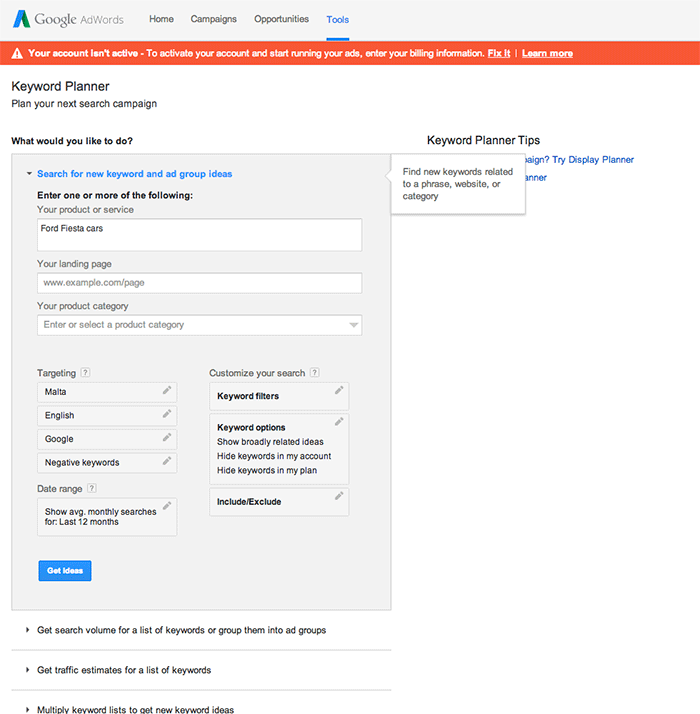The height and width of the screenshot is (714, 700).
Task: Click 'Show broadly related ideas' text
Action: coord(270,442)
